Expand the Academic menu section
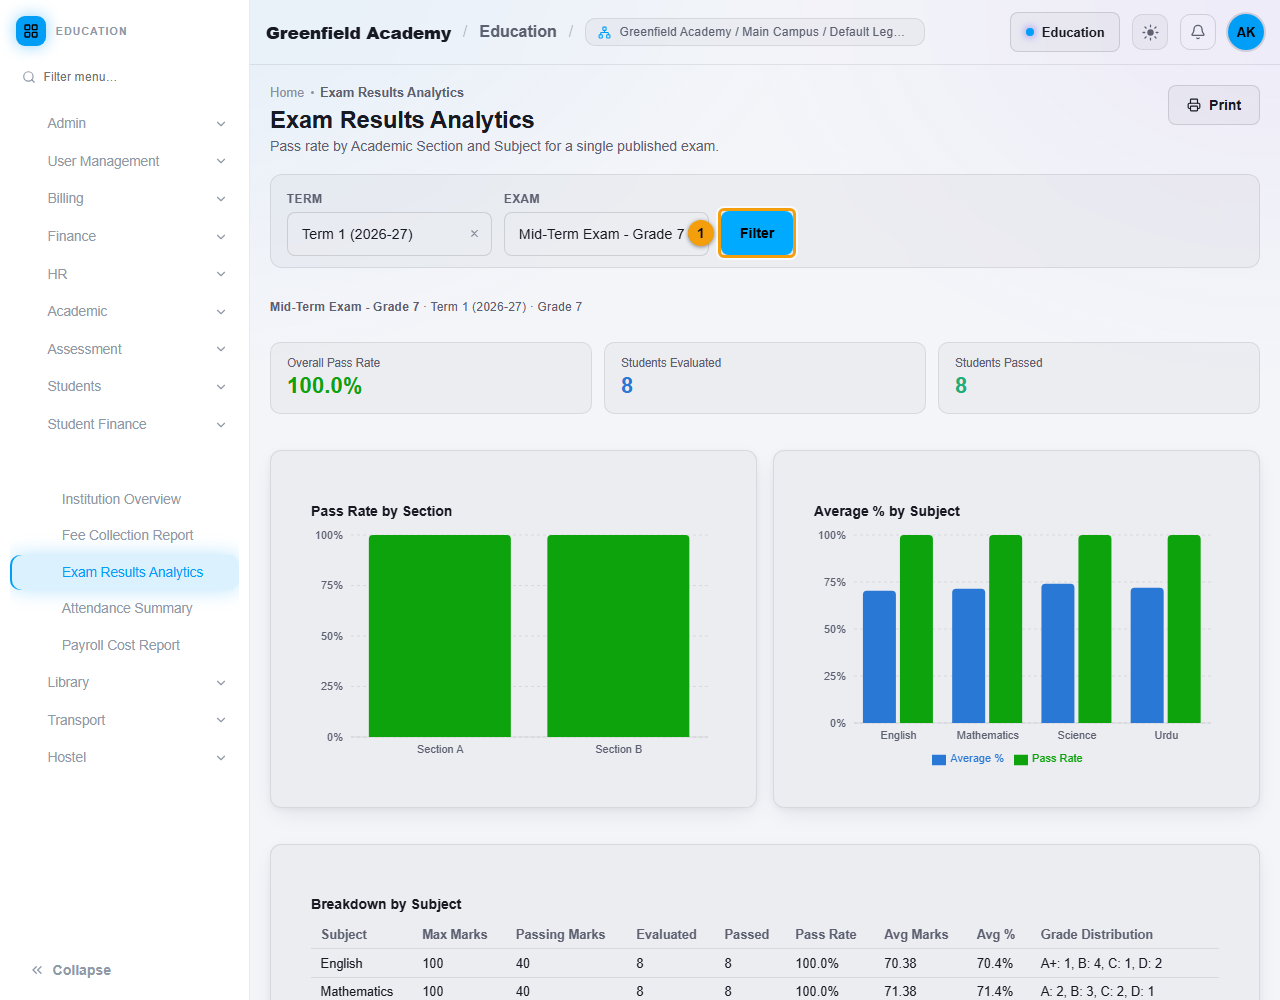This screenshot has height=1000, width=1280. (x=136, y=311)
